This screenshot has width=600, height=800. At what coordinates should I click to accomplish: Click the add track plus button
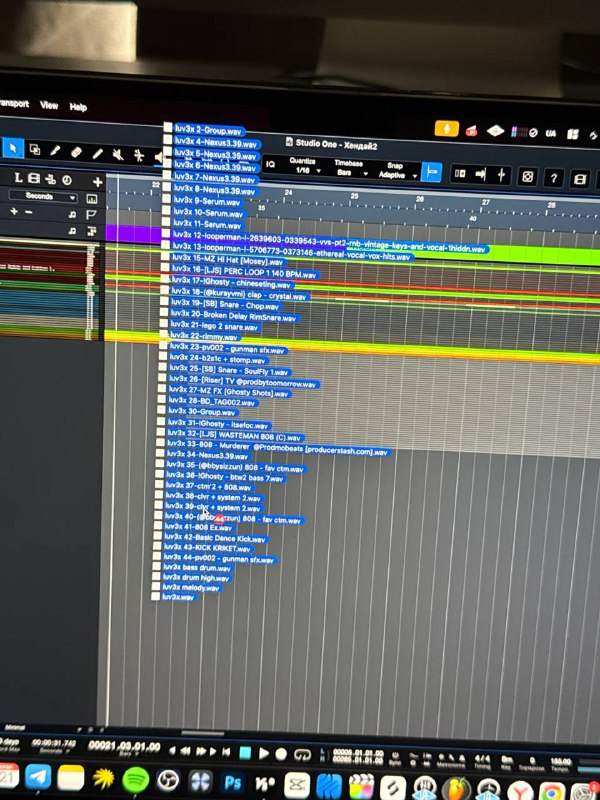tap(97, 181)
